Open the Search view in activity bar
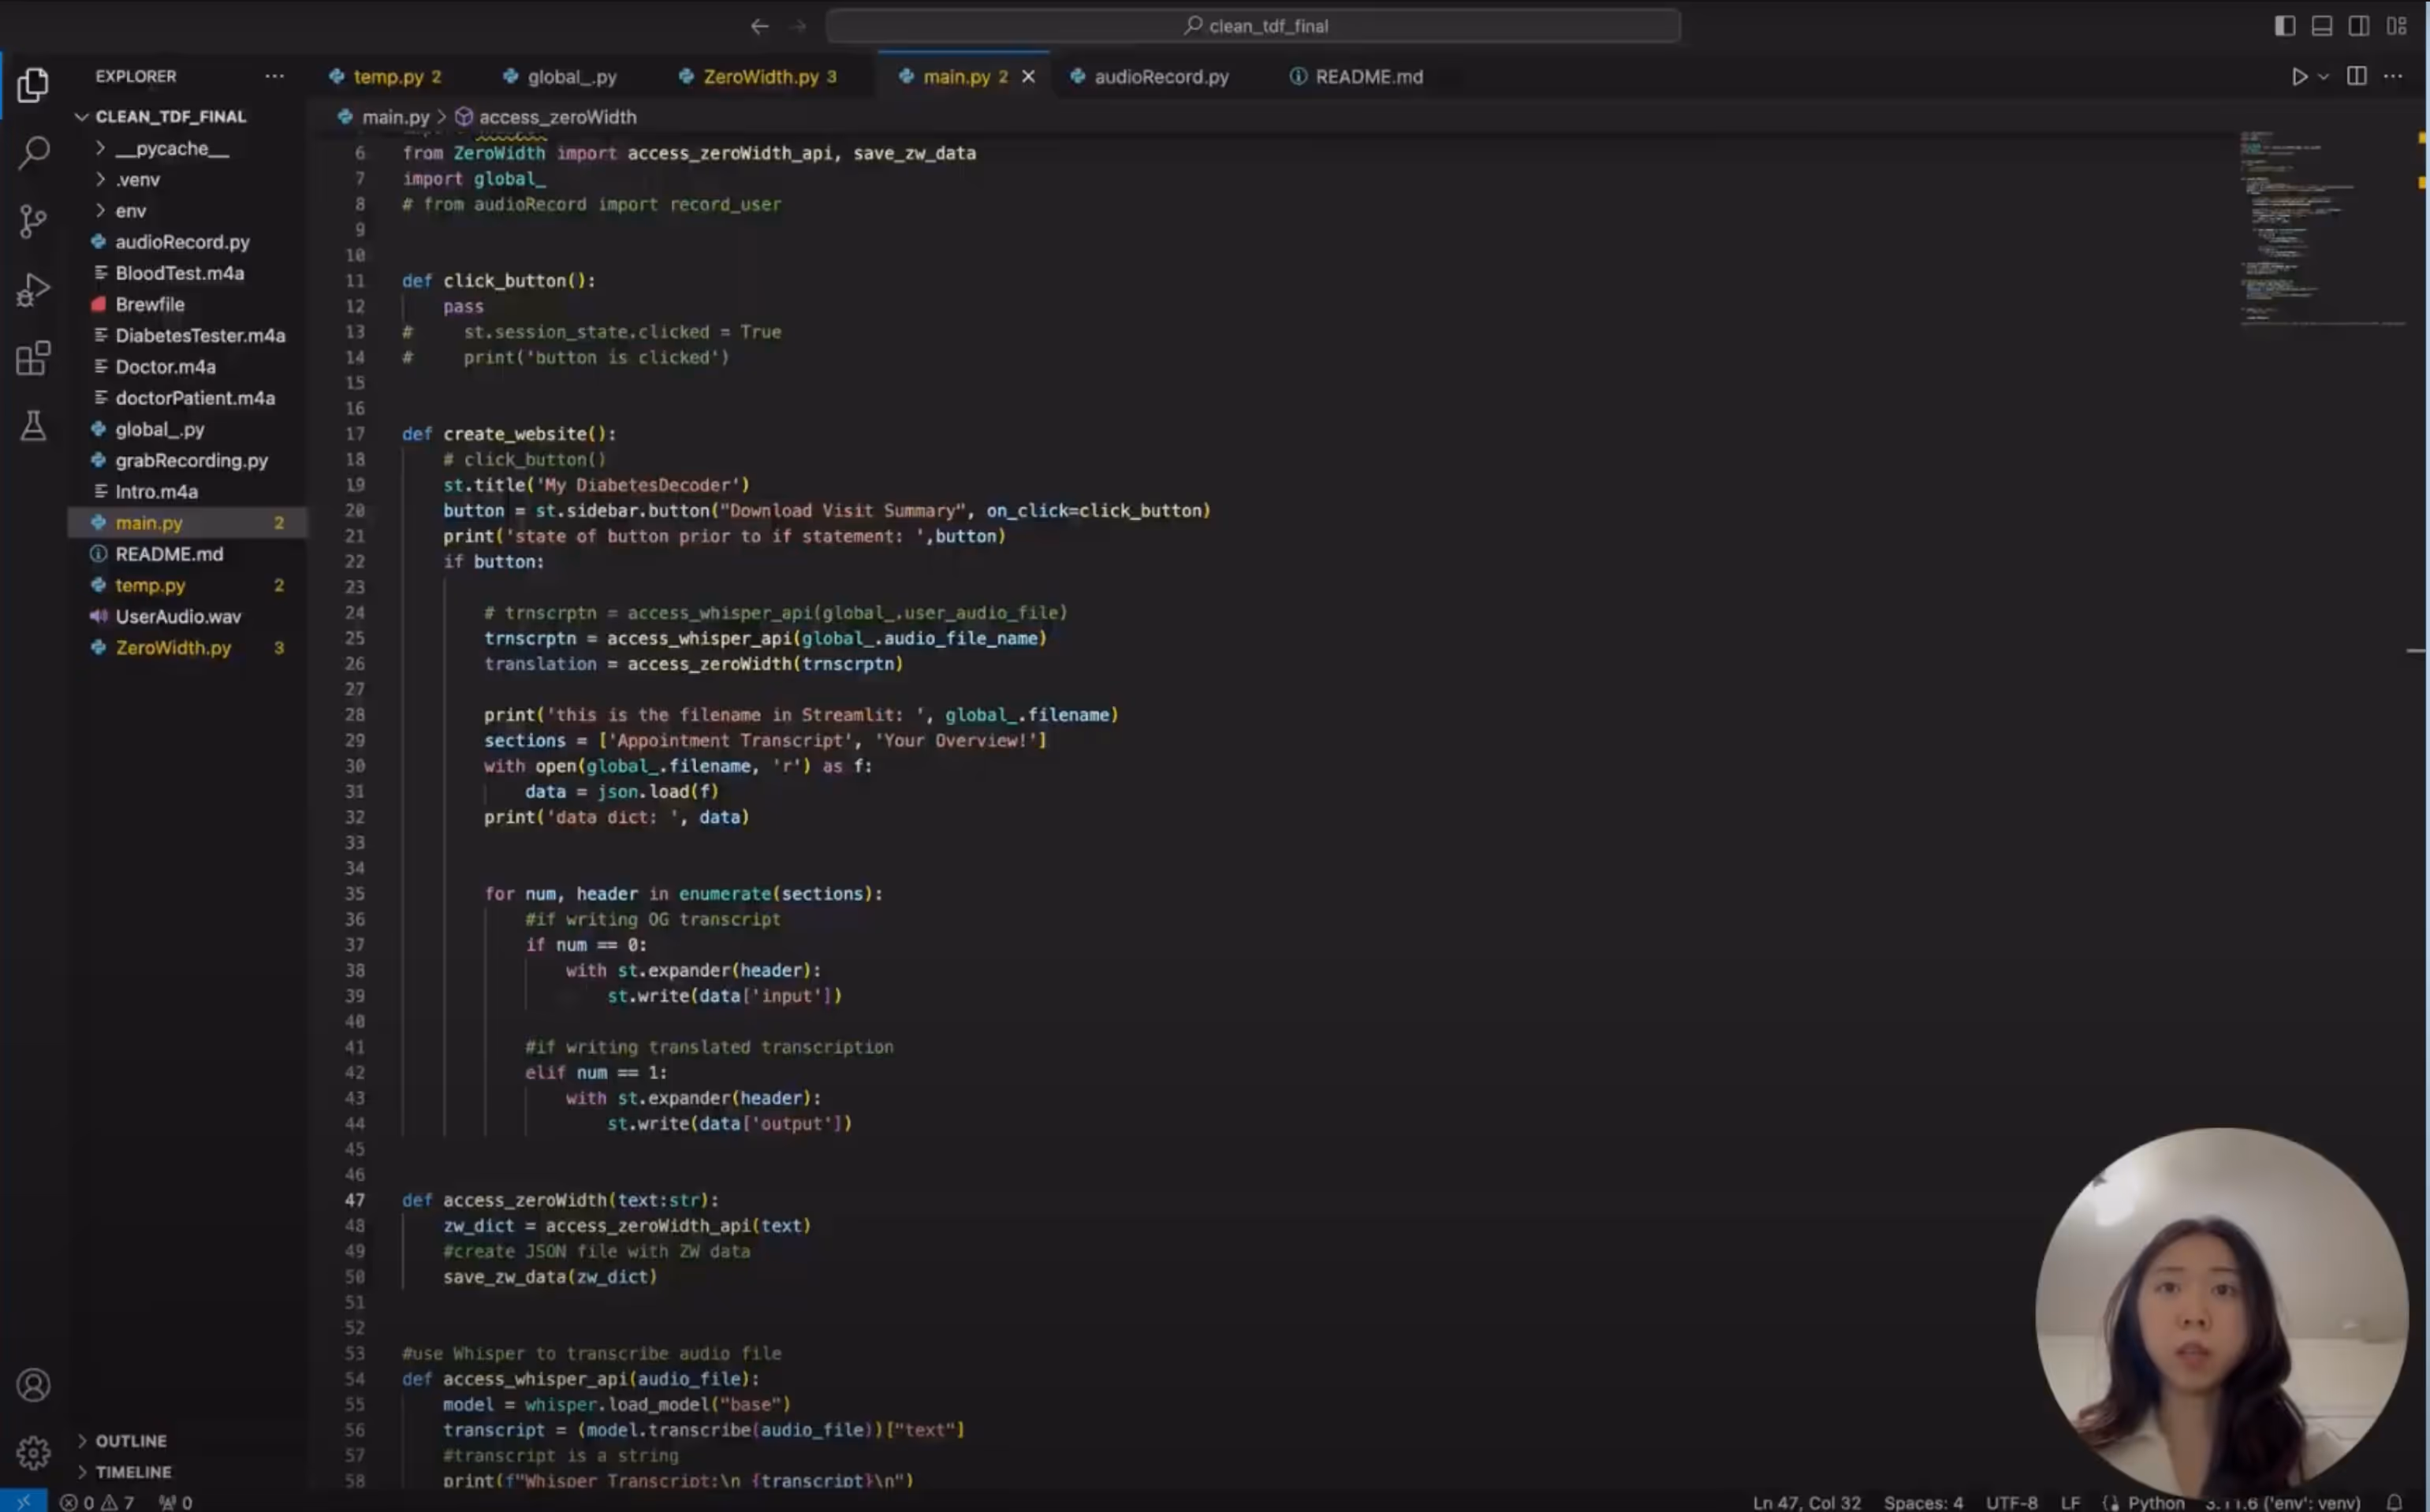Image resolution: width=2430 pixels, height=1512 pixels. (x=33, y=153)
